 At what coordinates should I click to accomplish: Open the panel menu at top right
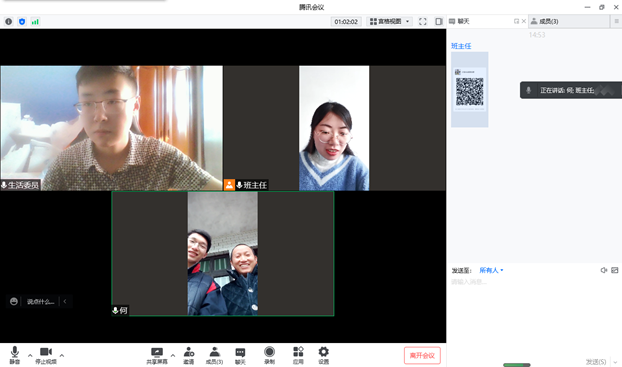616,21
